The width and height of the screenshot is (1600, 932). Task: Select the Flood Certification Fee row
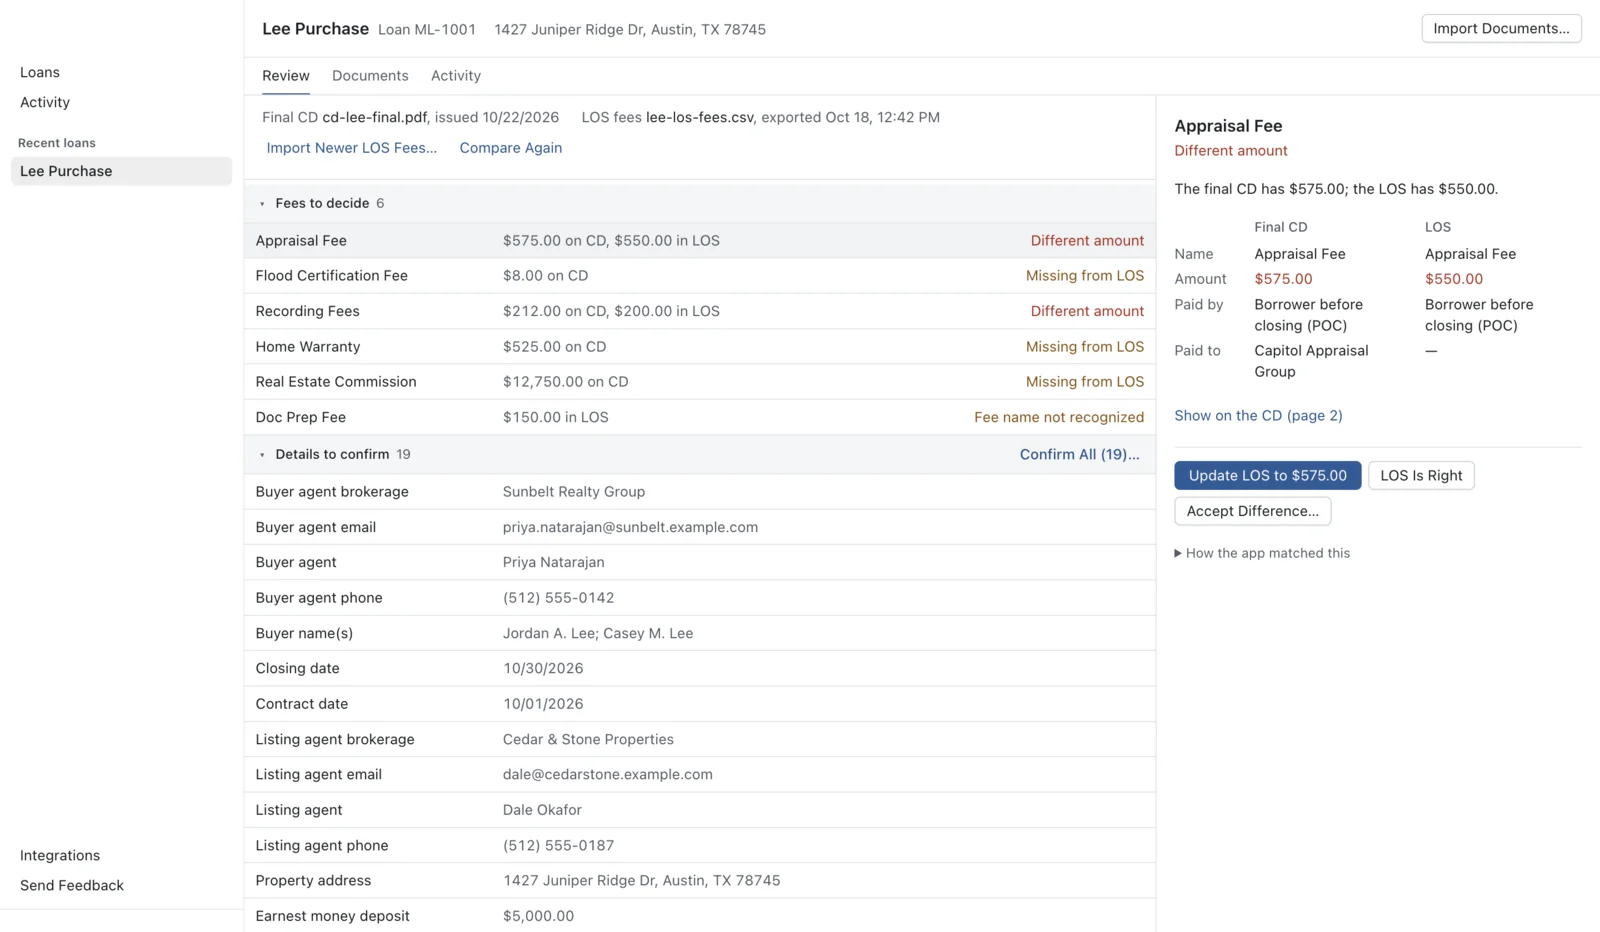coord(700,276)
